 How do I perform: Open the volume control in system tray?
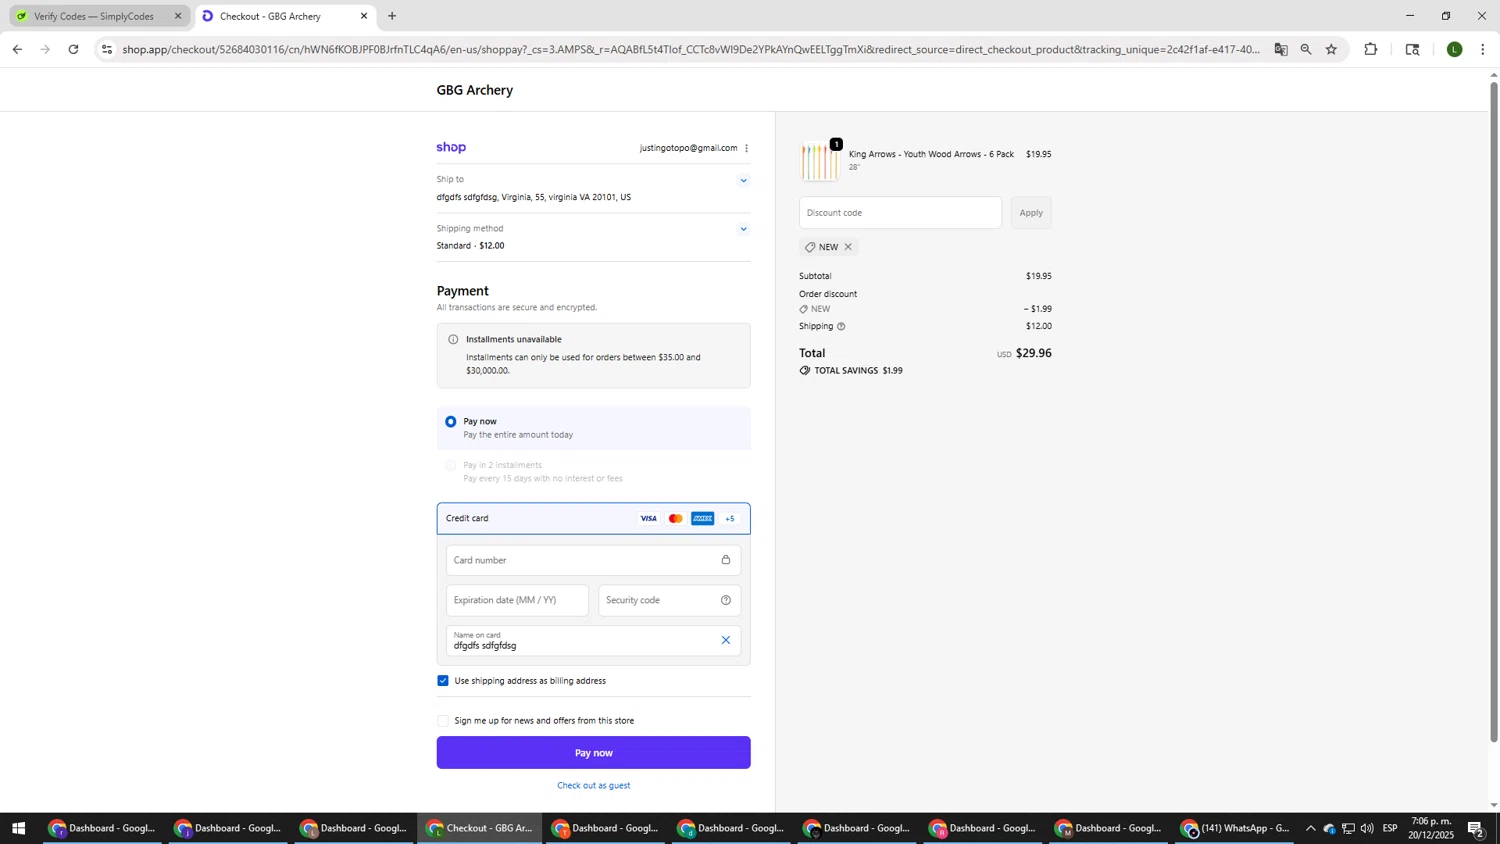pyautogui.click(x=1367, y=828)
